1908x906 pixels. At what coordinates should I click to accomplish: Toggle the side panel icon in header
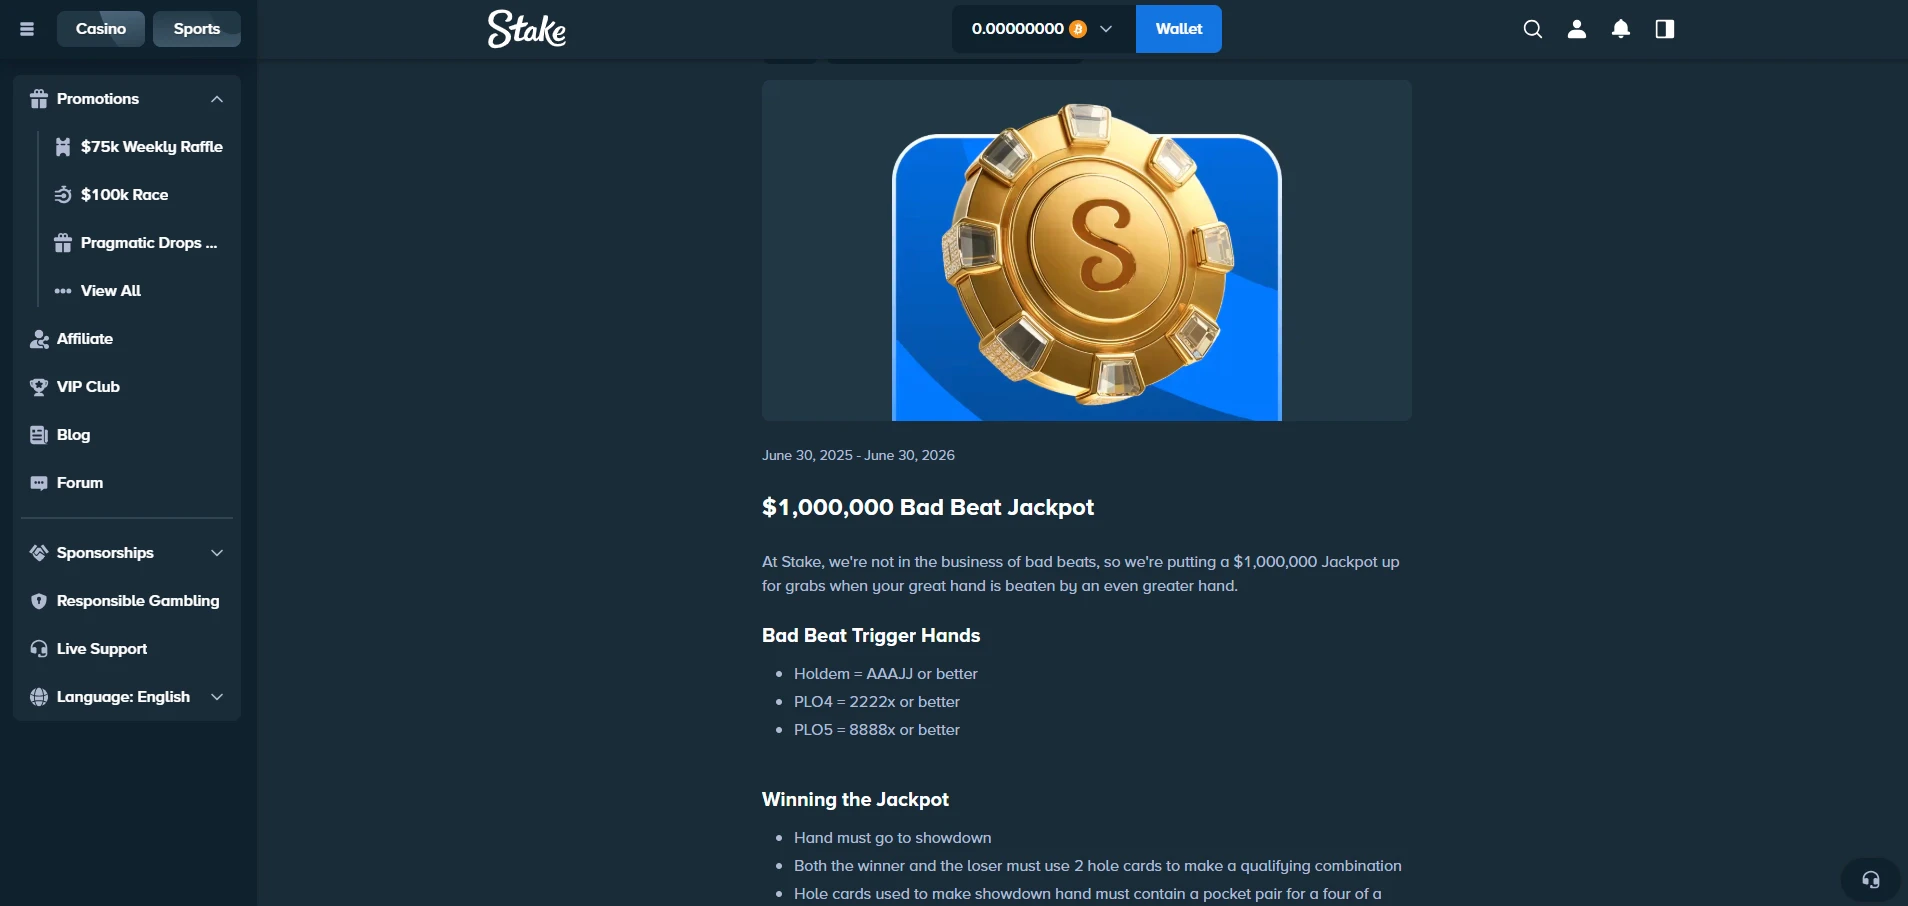1665,29
